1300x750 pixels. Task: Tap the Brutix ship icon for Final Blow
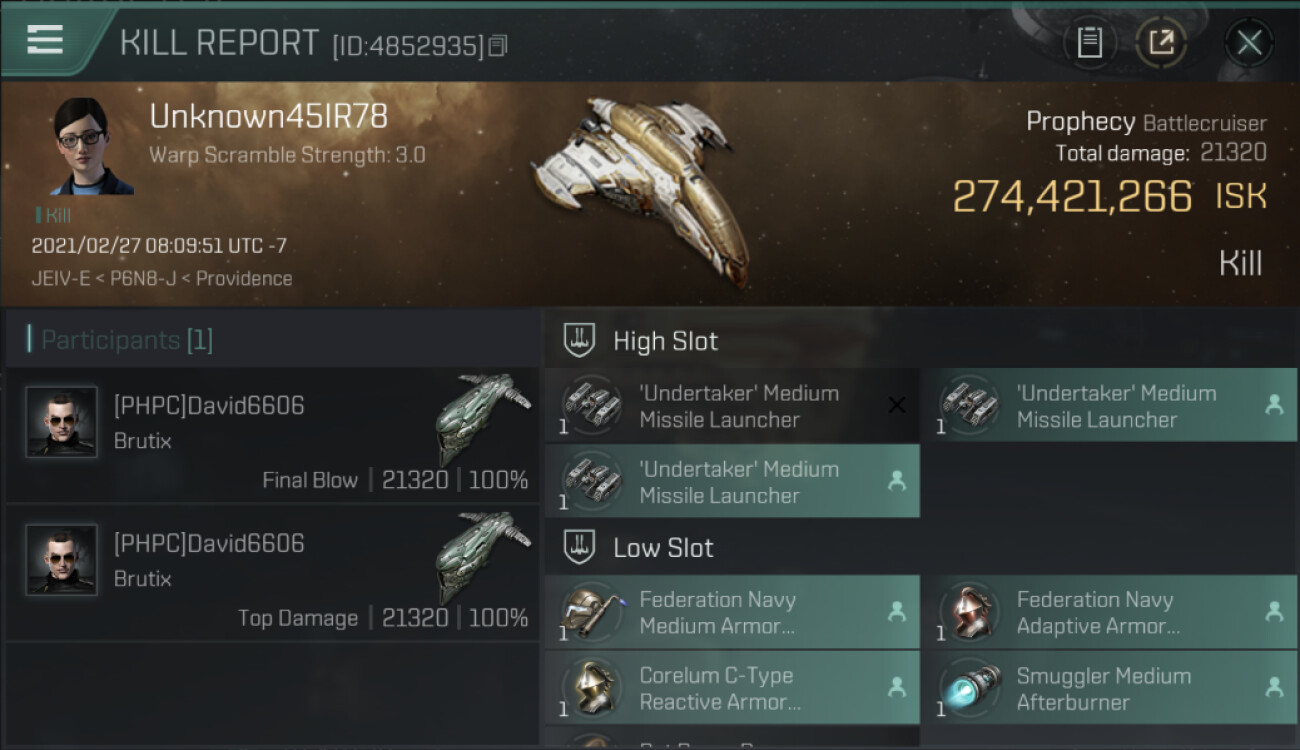(484, 417)
